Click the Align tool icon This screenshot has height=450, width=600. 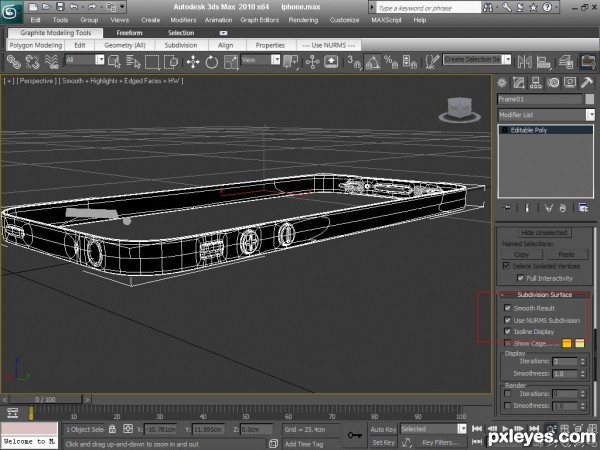[543, 62]
